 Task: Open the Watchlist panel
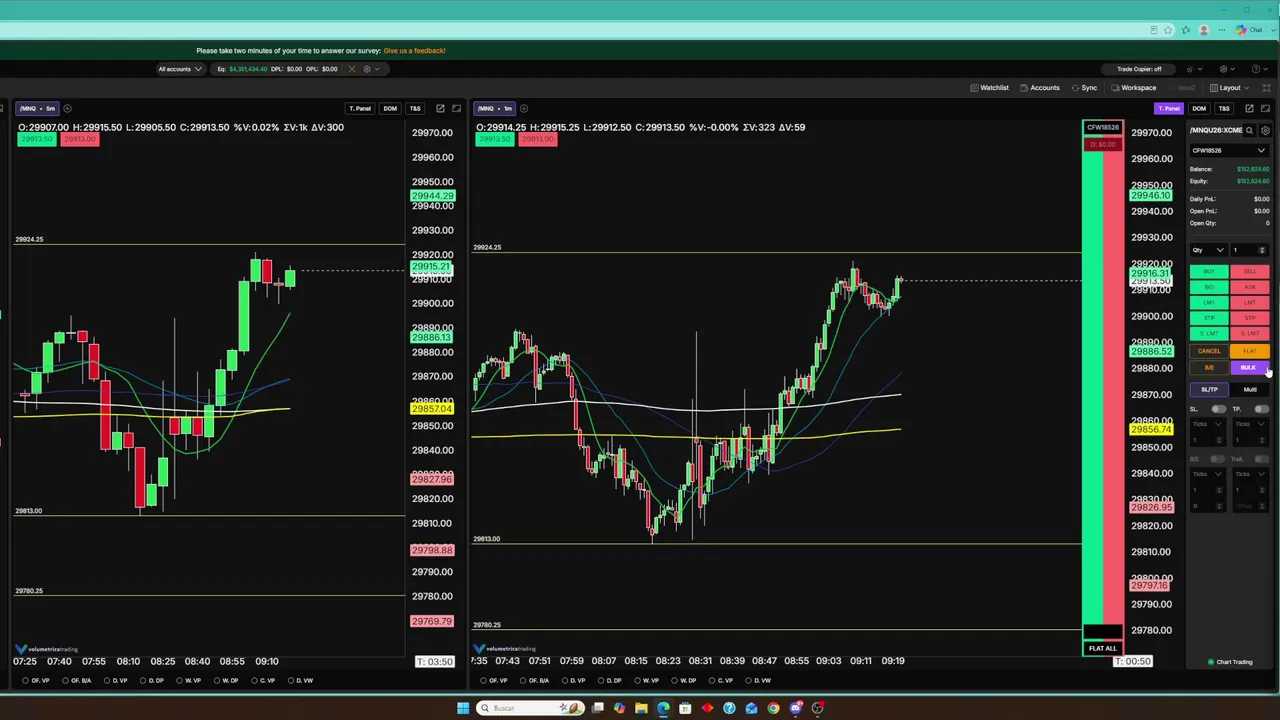990,88
